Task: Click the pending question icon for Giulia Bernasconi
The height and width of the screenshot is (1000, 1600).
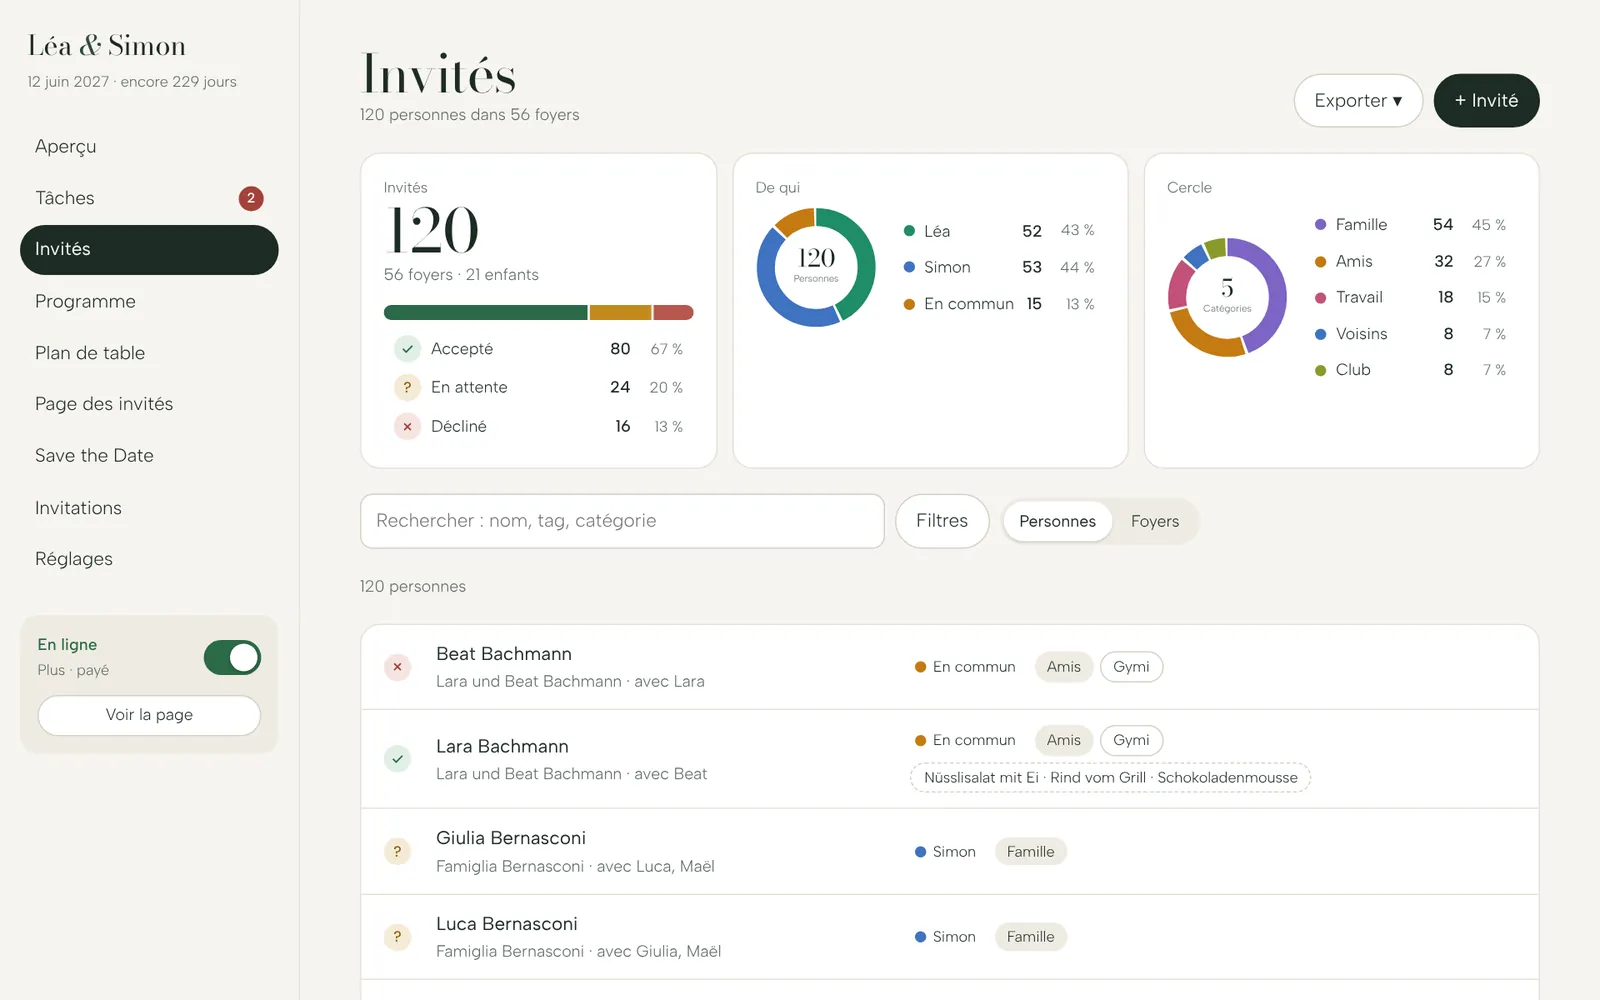Action: (x=397, y=852)
